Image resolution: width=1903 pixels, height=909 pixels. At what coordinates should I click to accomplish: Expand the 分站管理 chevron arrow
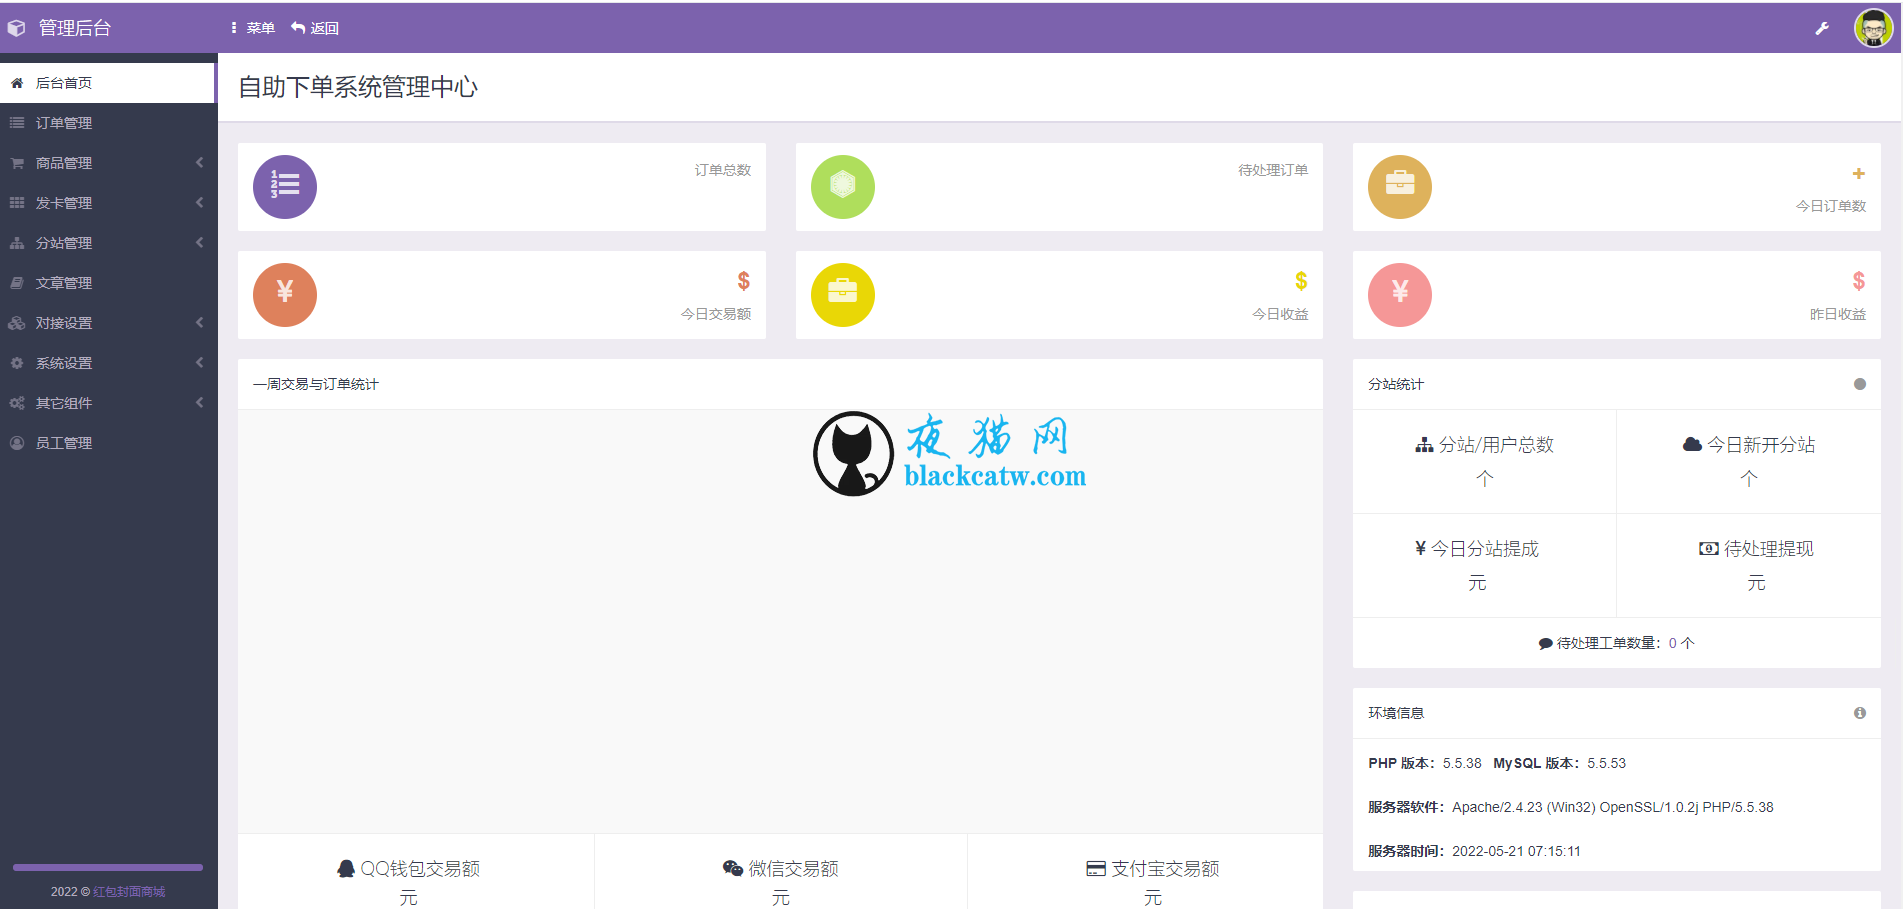199,242
